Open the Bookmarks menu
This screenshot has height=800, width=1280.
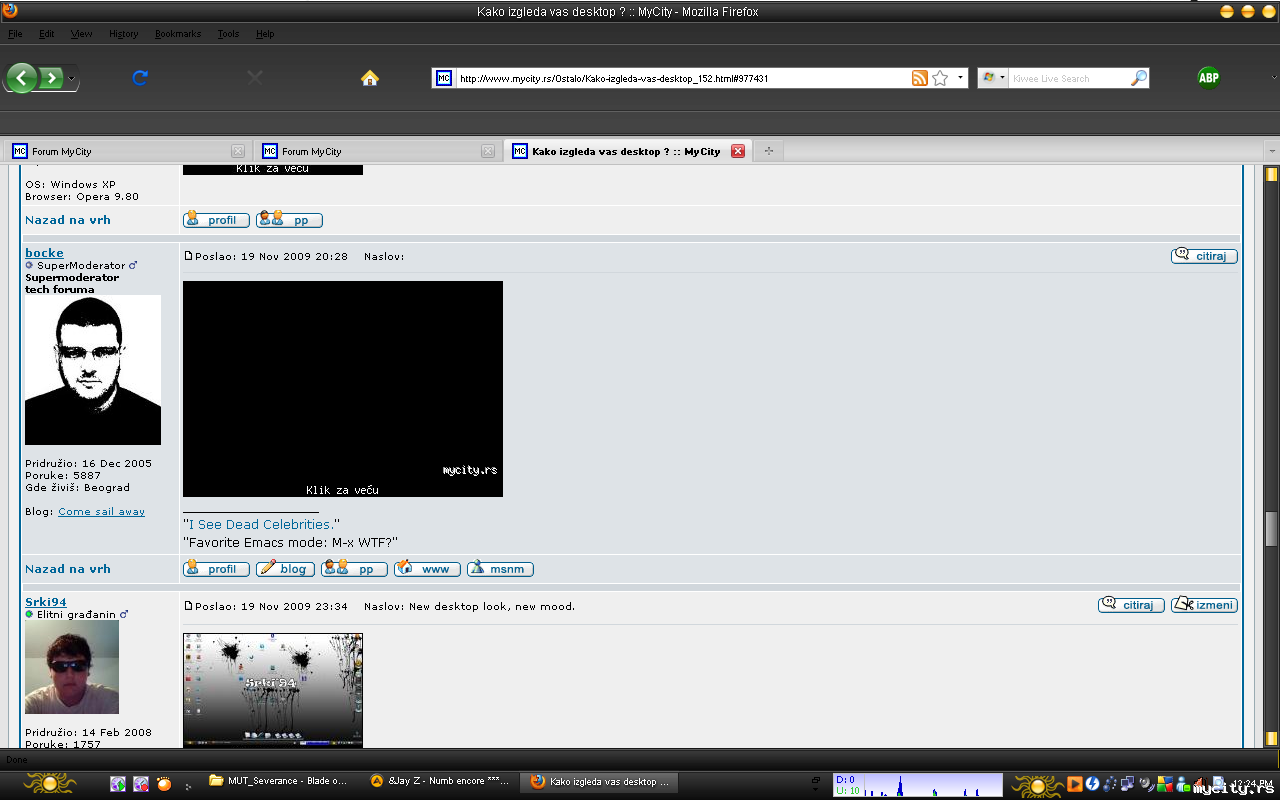point(178,34)
